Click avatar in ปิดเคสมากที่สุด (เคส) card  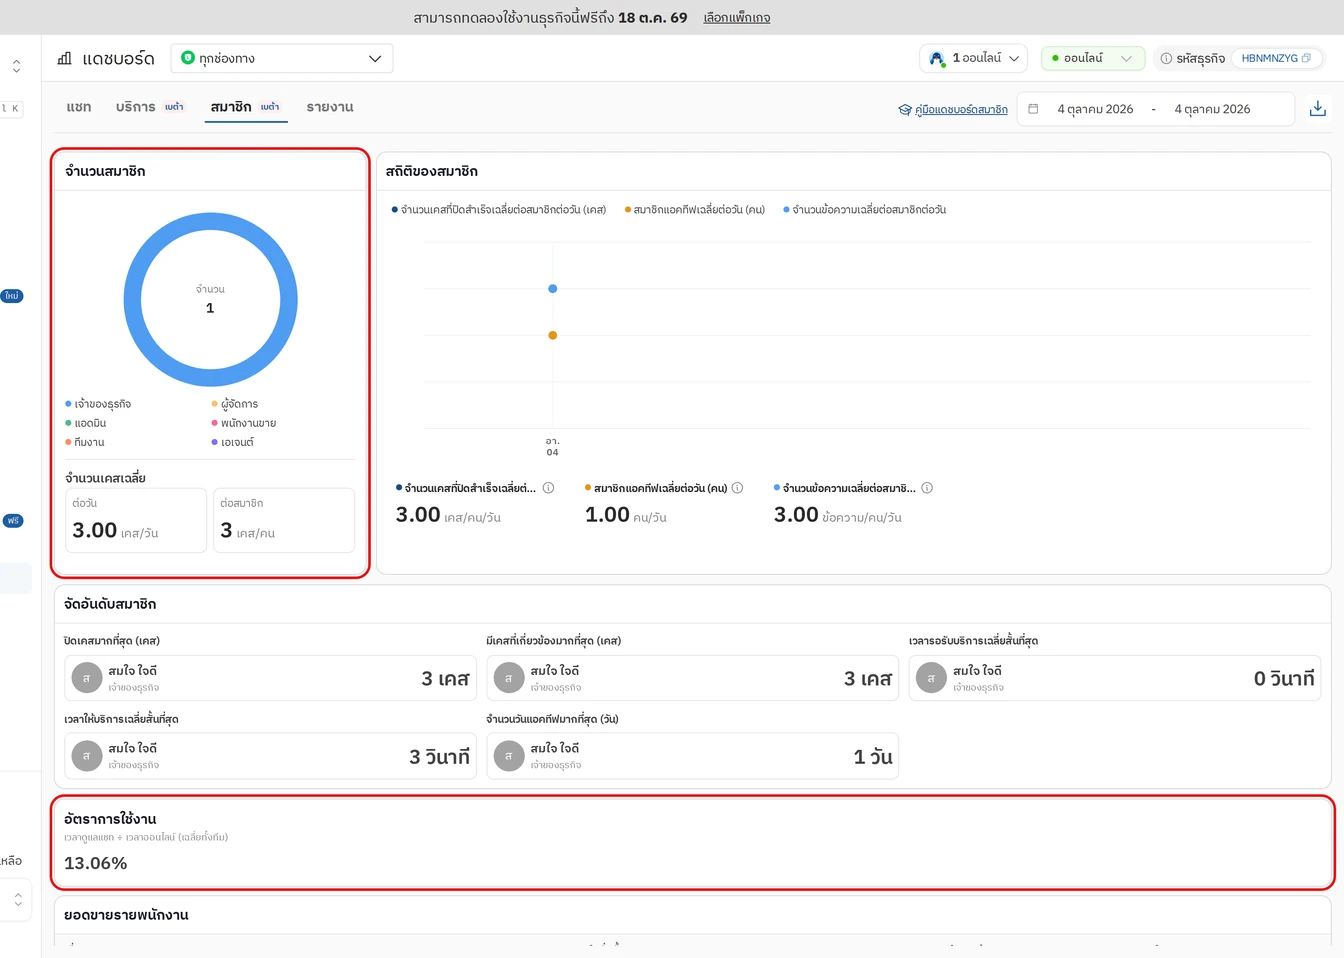[86, 678]
